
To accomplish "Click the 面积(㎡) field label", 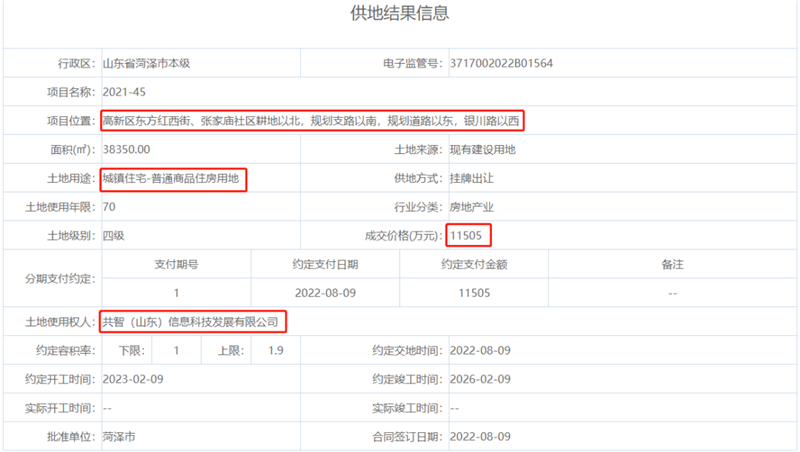I will click(x=73, y=149).
